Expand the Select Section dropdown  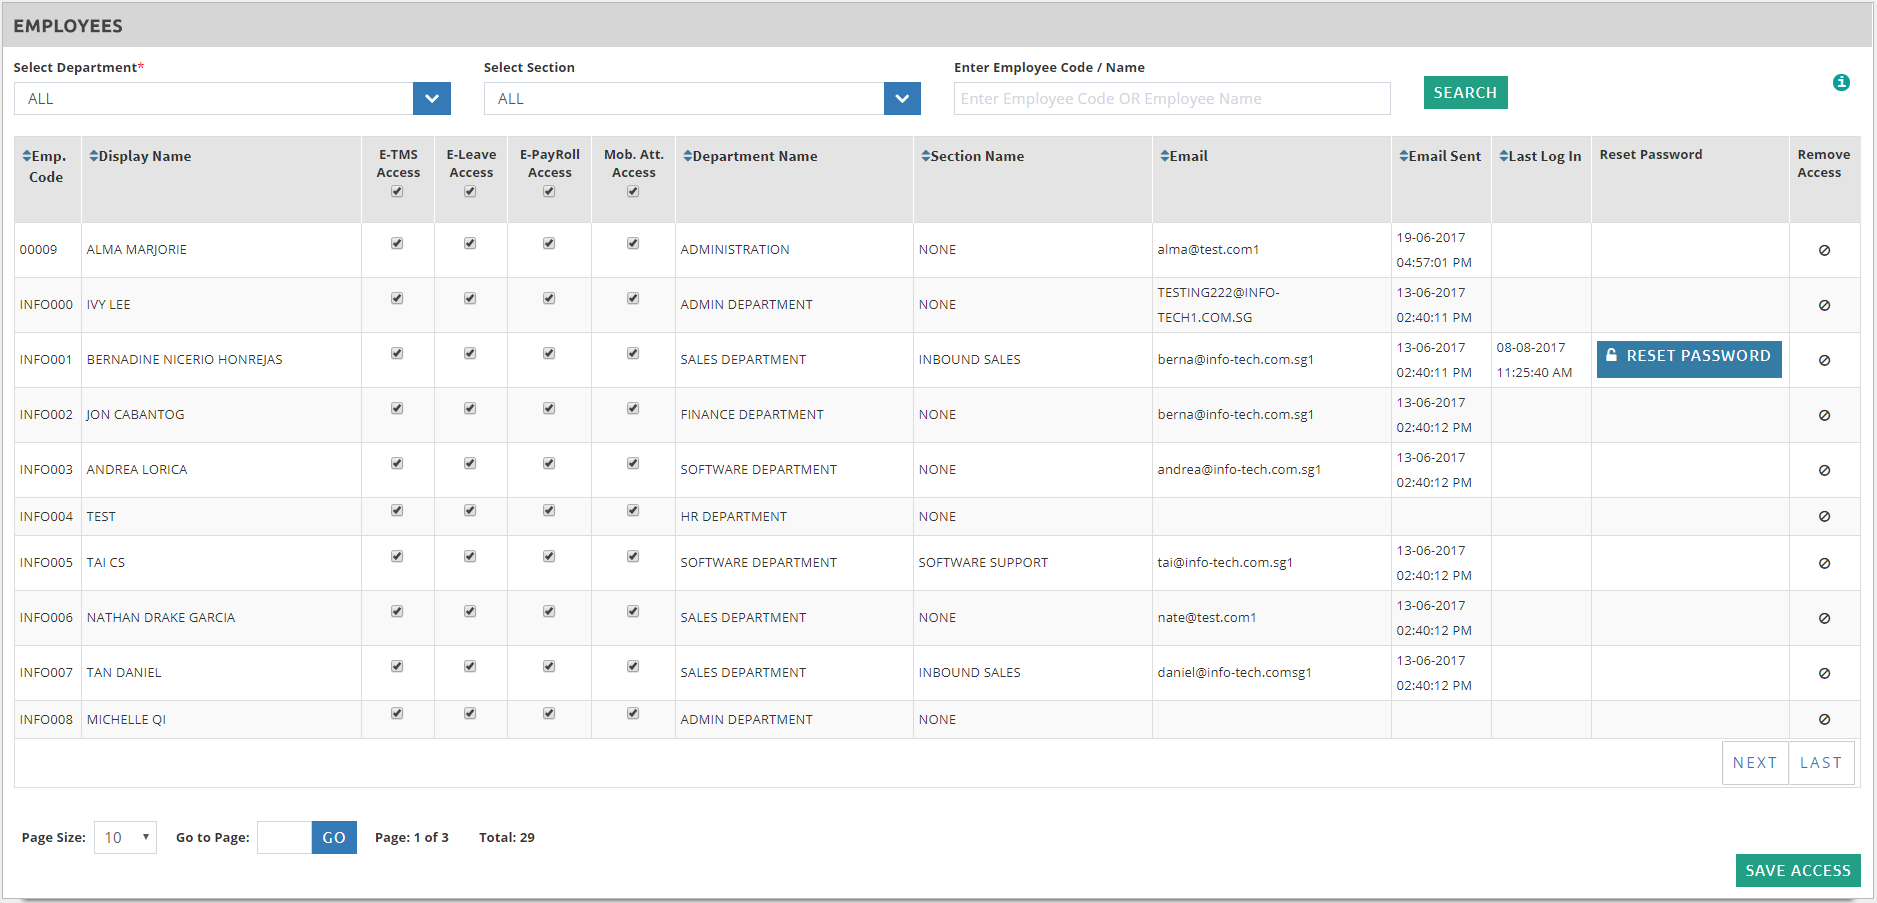pyautogui.click(x=902, y=99)
